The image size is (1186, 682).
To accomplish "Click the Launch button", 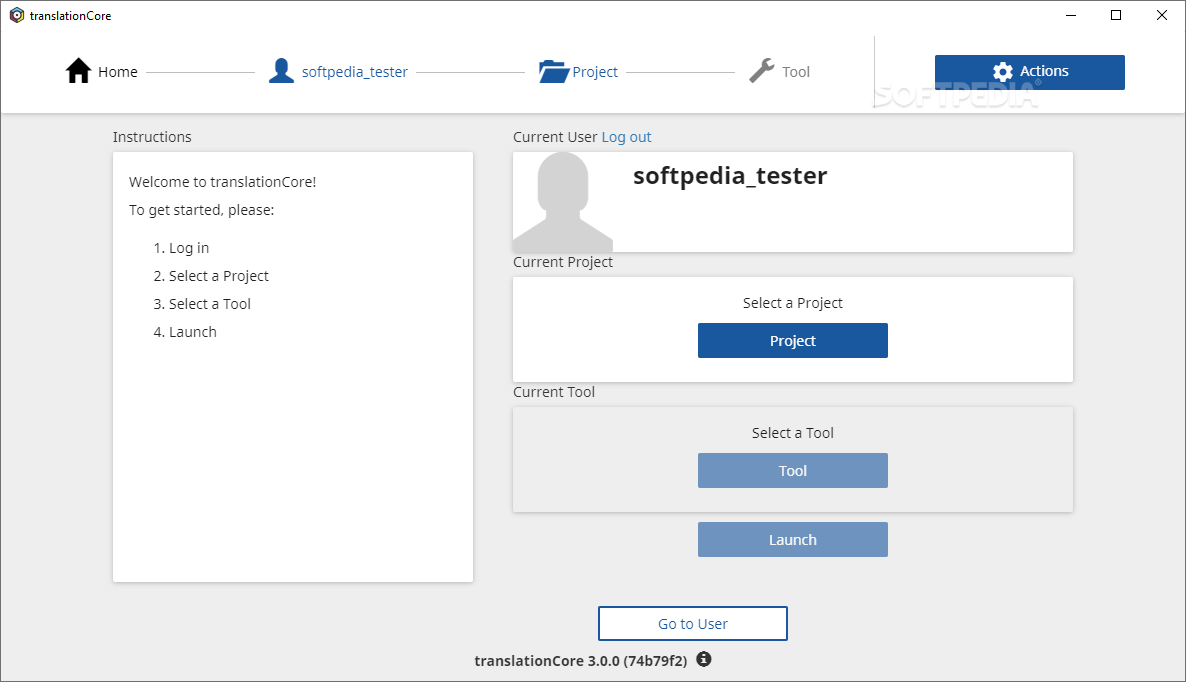I will tap(793, 540).
